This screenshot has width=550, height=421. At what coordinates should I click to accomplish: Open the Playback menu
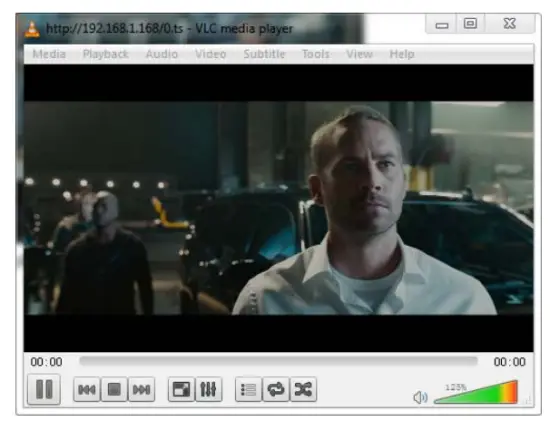tap(105, 54)
